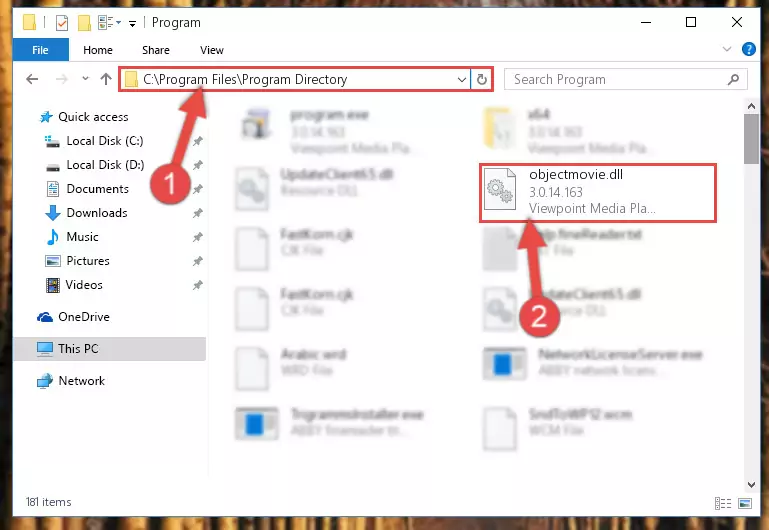
Task: Click the vertical scrollbar thumb
Action: tap(751, 139)
